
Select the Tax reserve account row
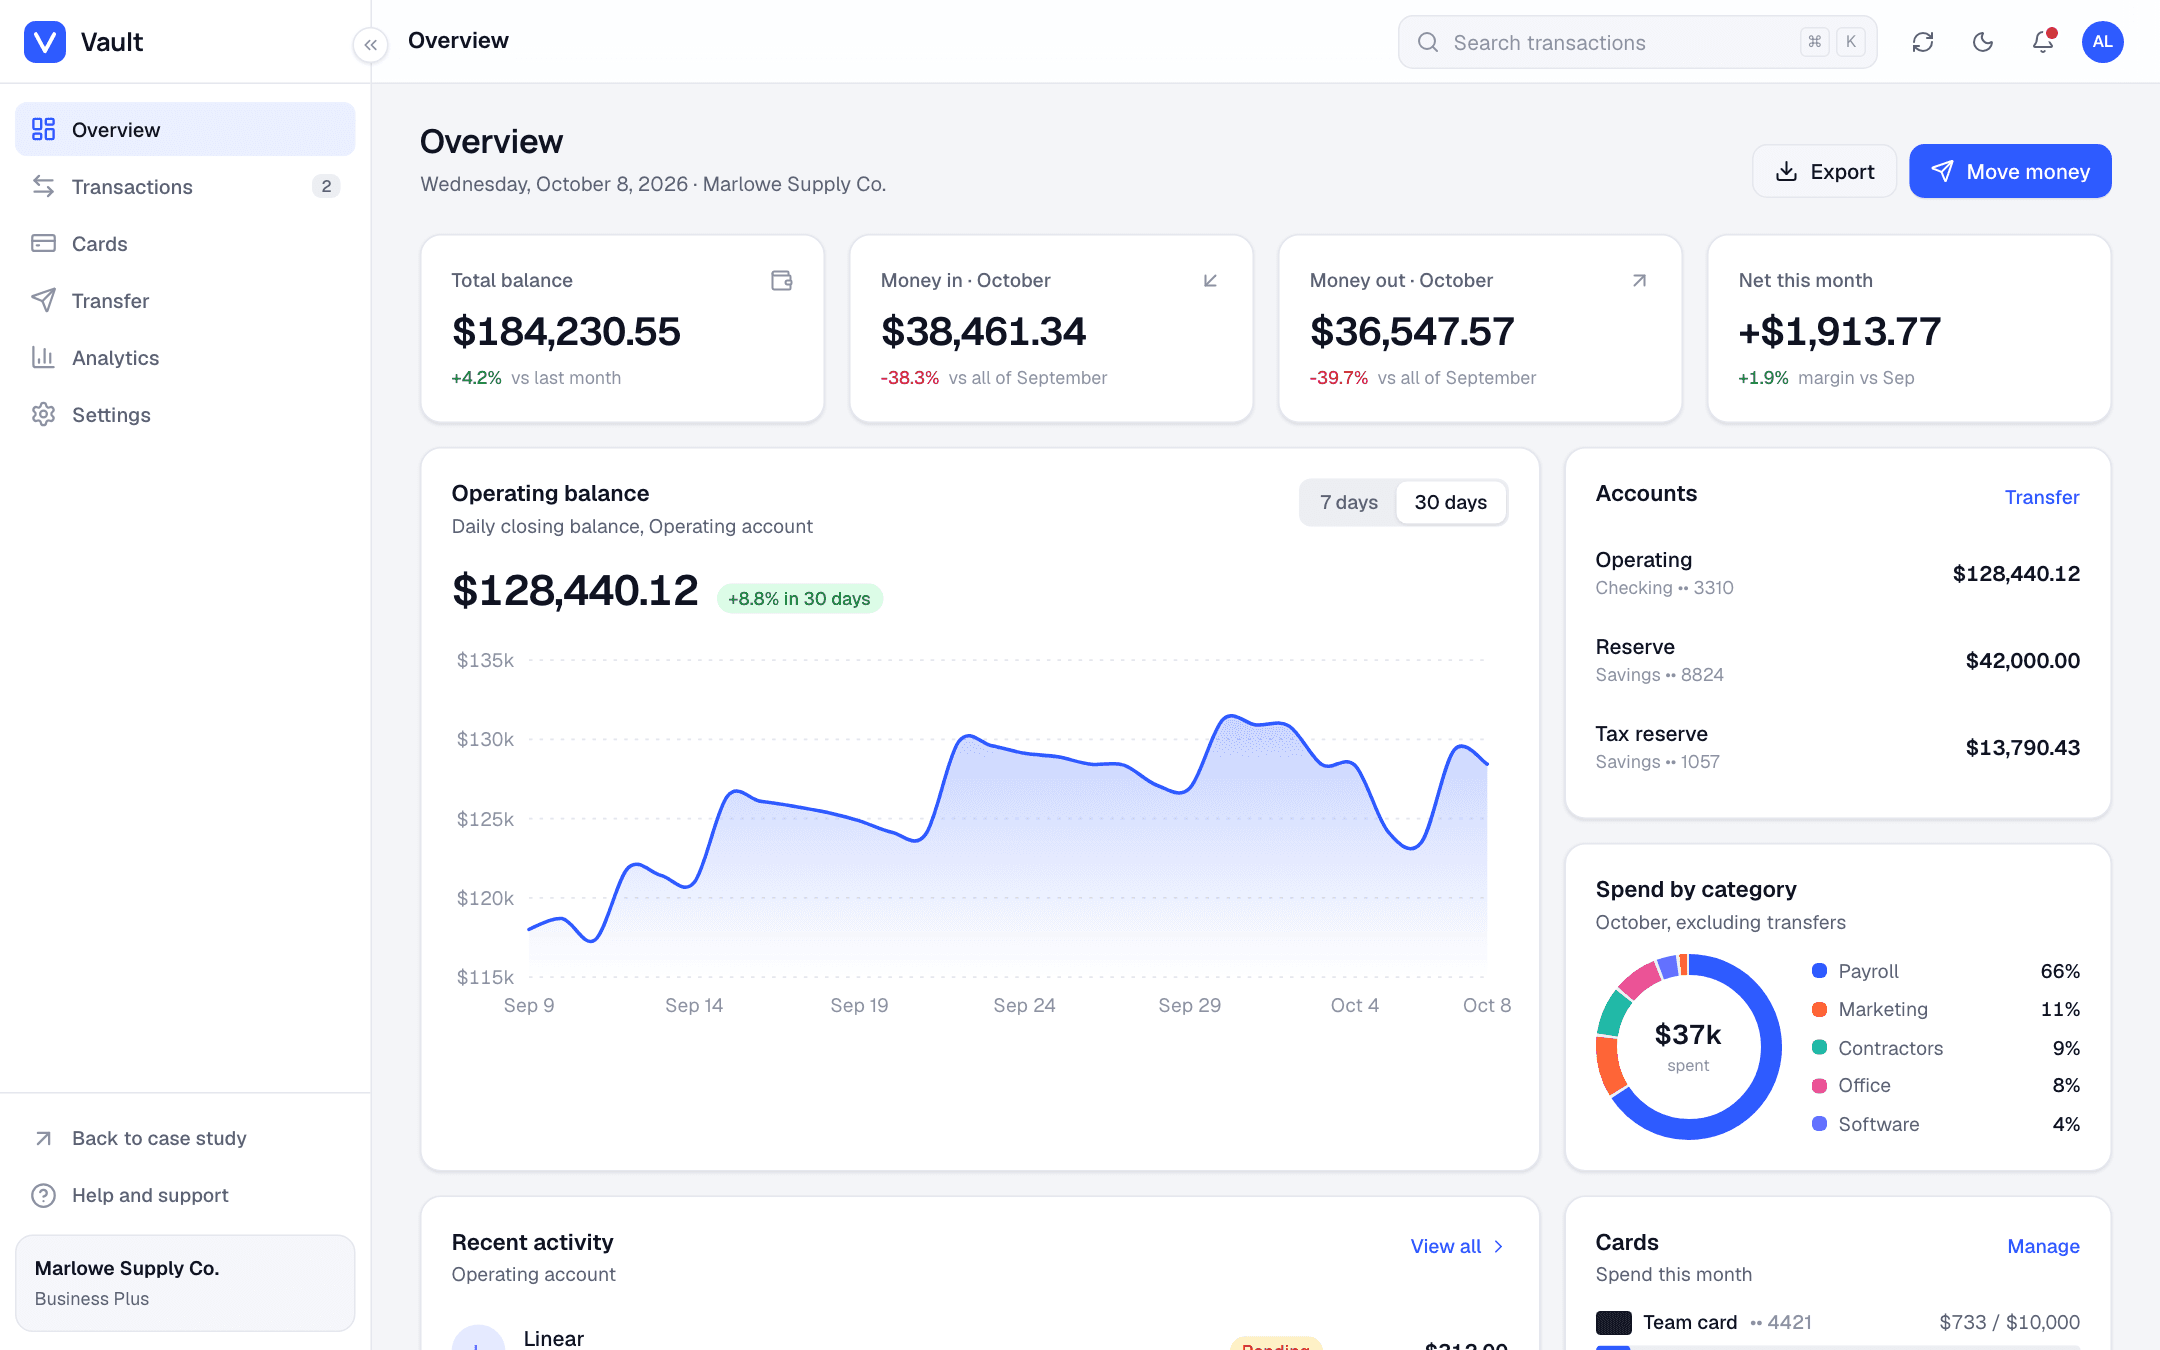pyautogui.click(x=1837, y=747)
